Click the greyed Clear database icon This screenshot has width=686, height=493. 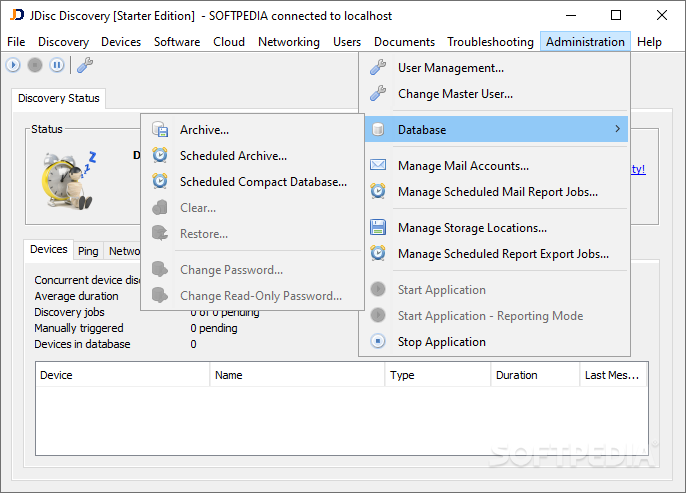point(160,207)
